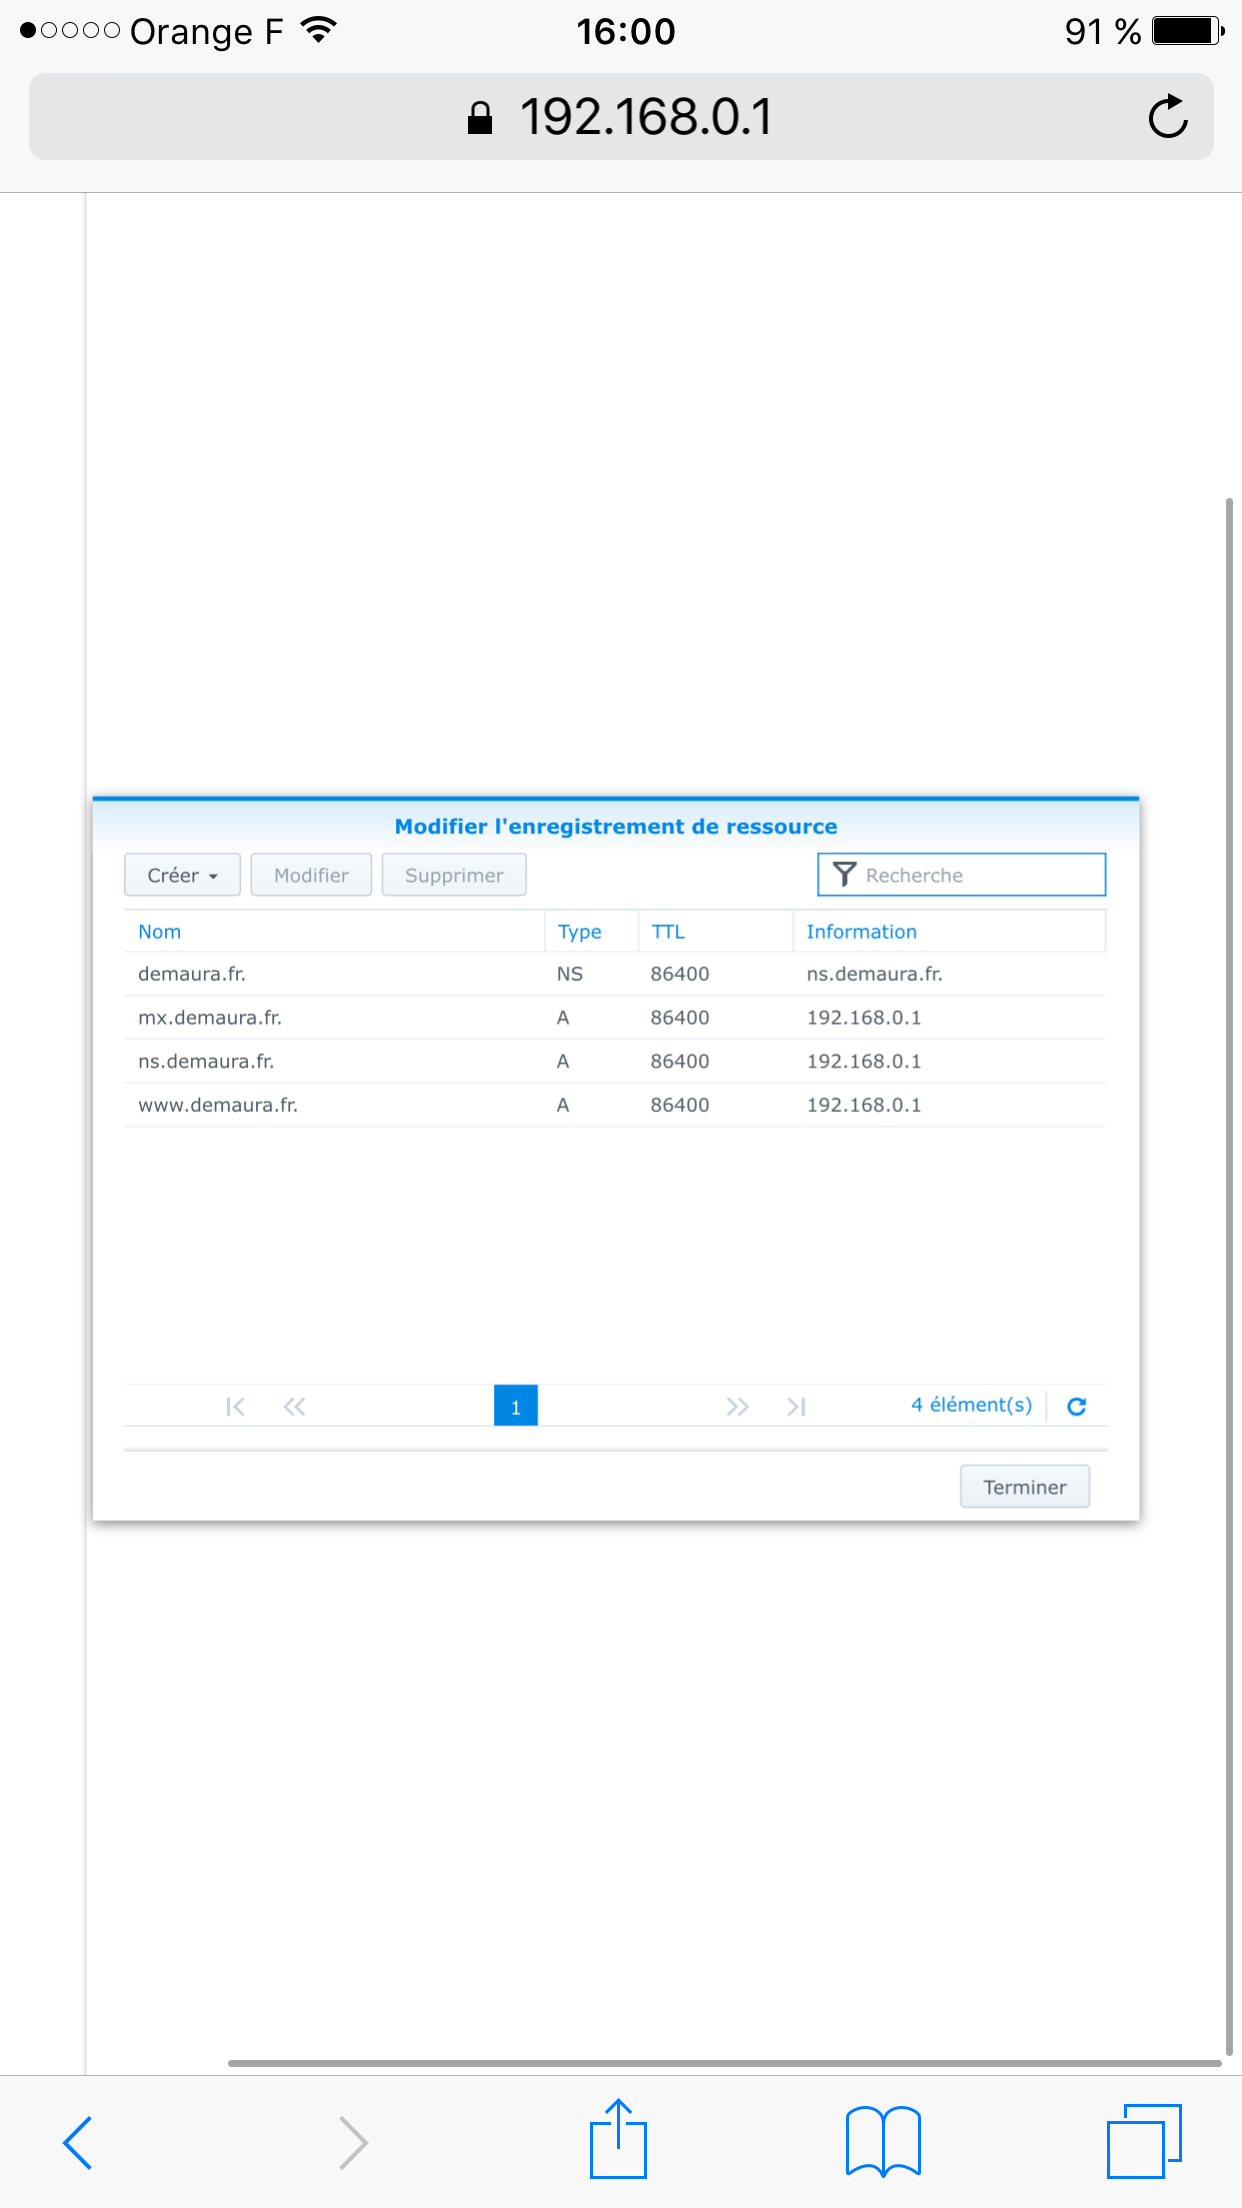Open the Safari share sheet
The height and width of the screenshot is (2208, 1242).
click(x=618, y=2140)
